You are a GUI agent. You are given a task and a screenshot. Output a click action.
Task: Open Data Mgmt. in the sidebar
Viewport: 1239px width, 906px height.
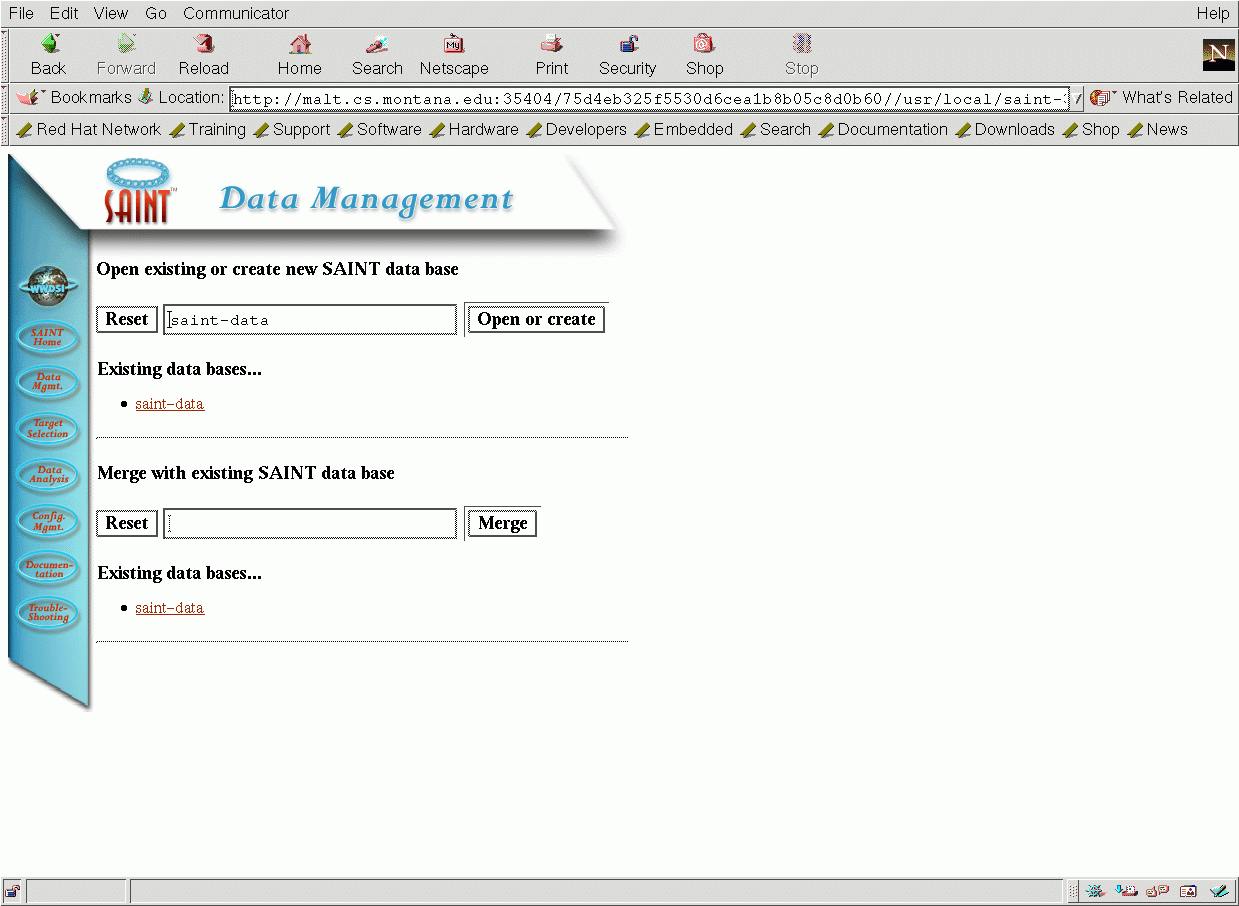click(x=47, y=382)
